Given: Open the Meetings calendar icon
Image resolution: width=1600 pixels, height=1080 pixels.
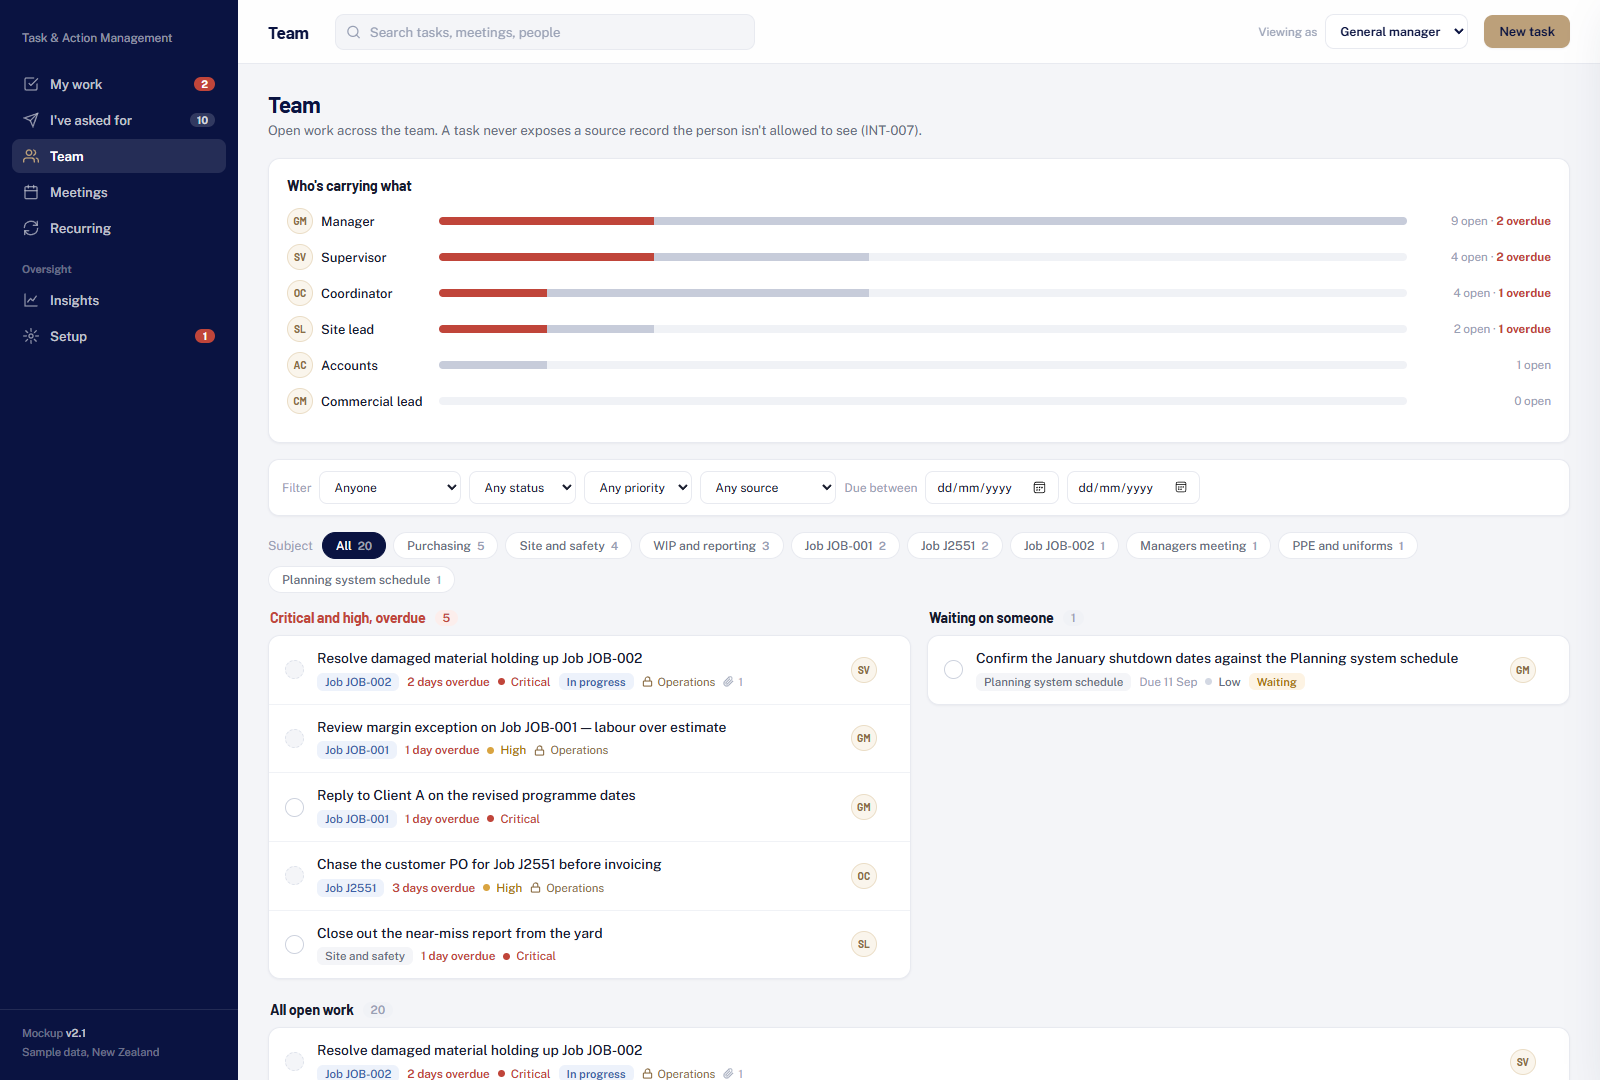Looking at the screenshot, I should [x=31, y=192].
